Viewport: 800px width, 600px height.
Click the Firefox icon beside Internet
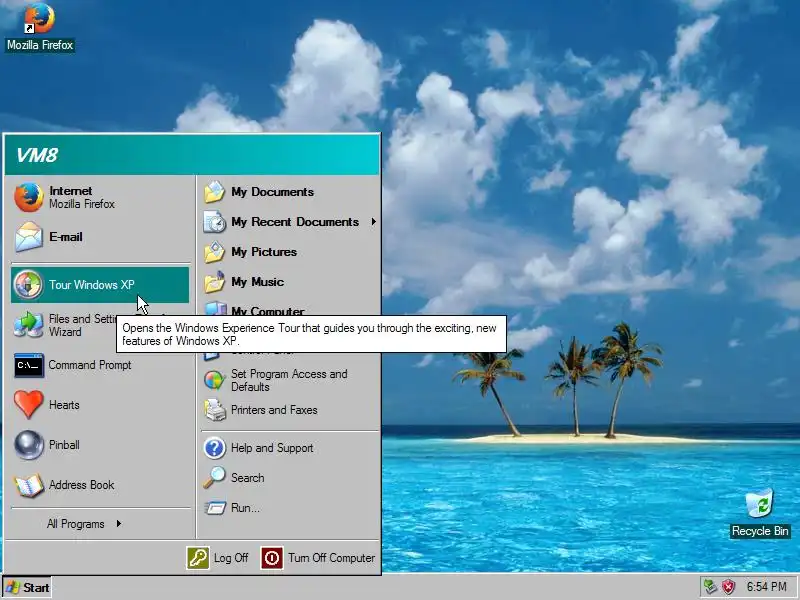pos(28,197)
